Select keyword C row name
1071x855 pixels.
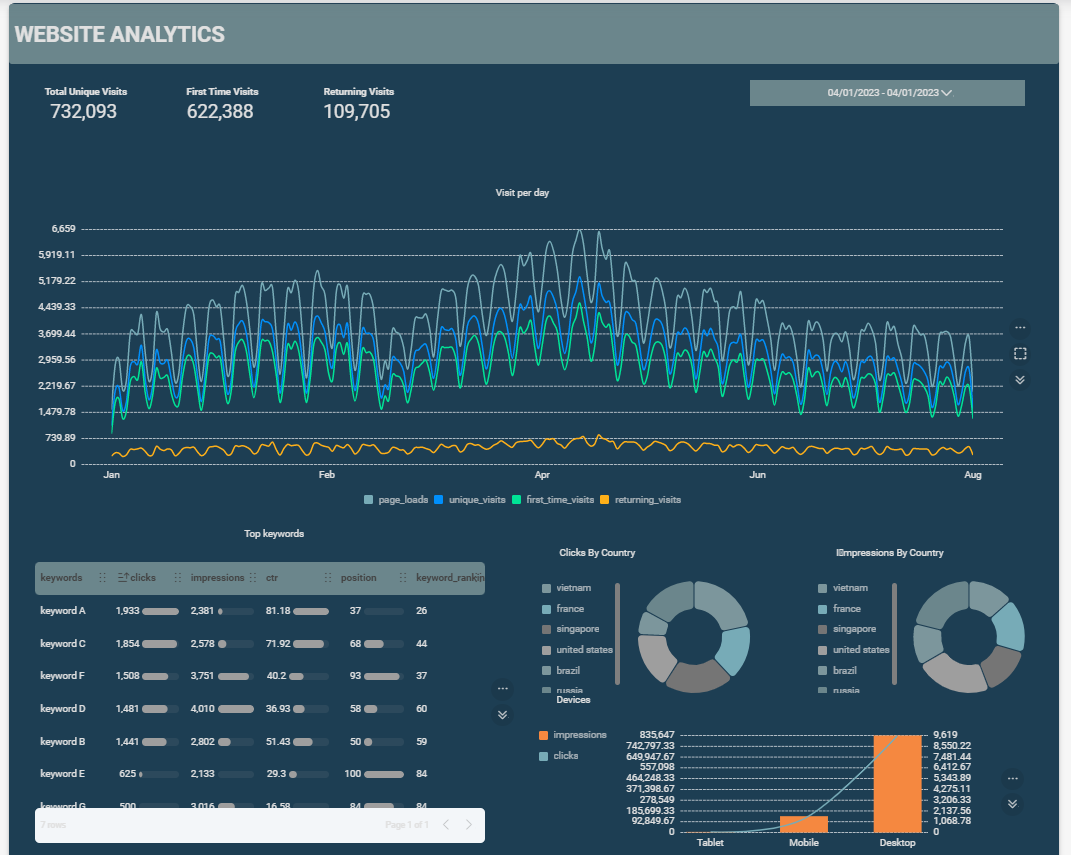[x=63, y=643]
